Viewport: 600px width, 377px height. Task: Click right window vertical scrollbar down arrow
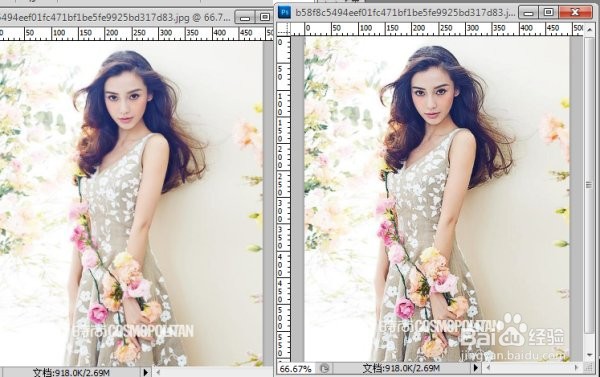pyautogui.click(x=589, y=355)
